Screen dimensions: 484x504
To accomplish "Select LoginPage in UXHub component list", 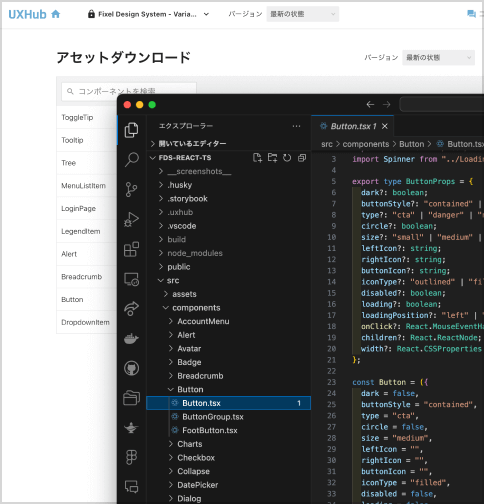I will [87, 208].
